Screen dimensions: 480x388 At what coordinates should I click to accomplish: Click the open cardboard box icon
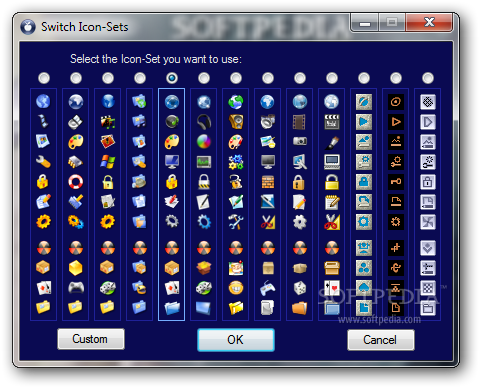[x=204, y=268]
